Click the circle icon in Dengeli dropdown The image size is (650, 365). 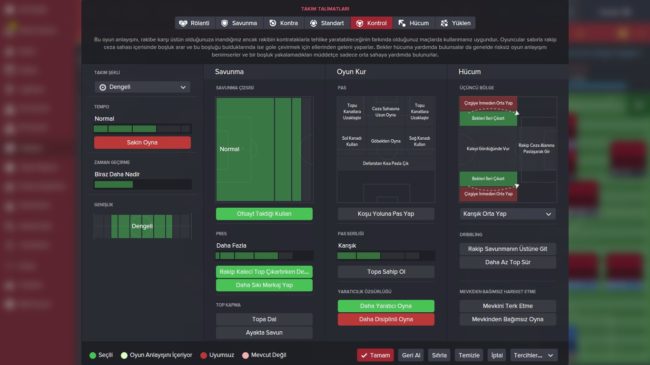(x=102, y=87)
